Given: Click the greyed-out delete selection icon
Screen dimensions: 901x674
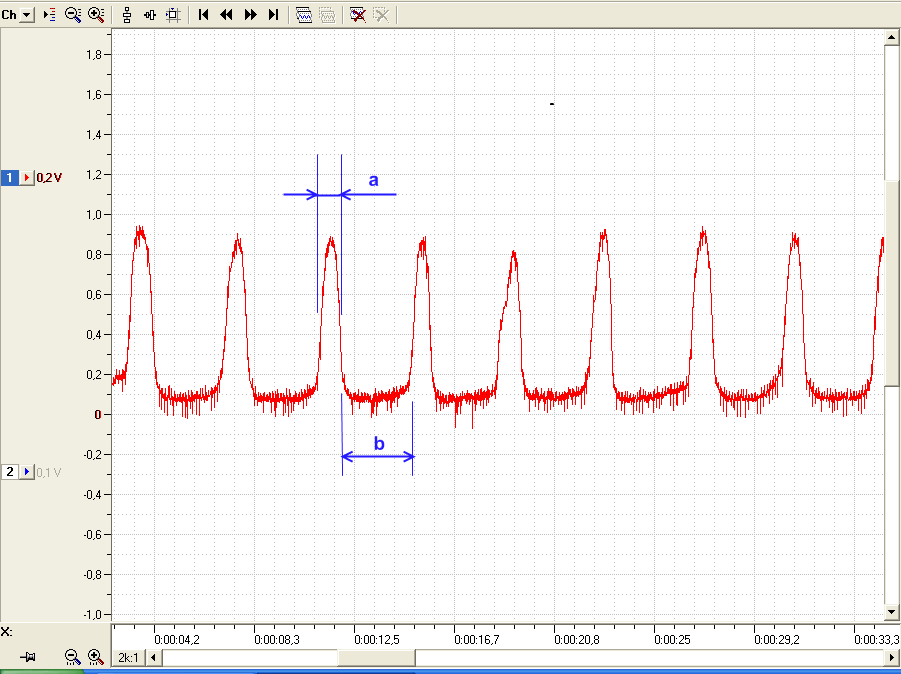Looking at the screenshot, I should coord(381,15).
